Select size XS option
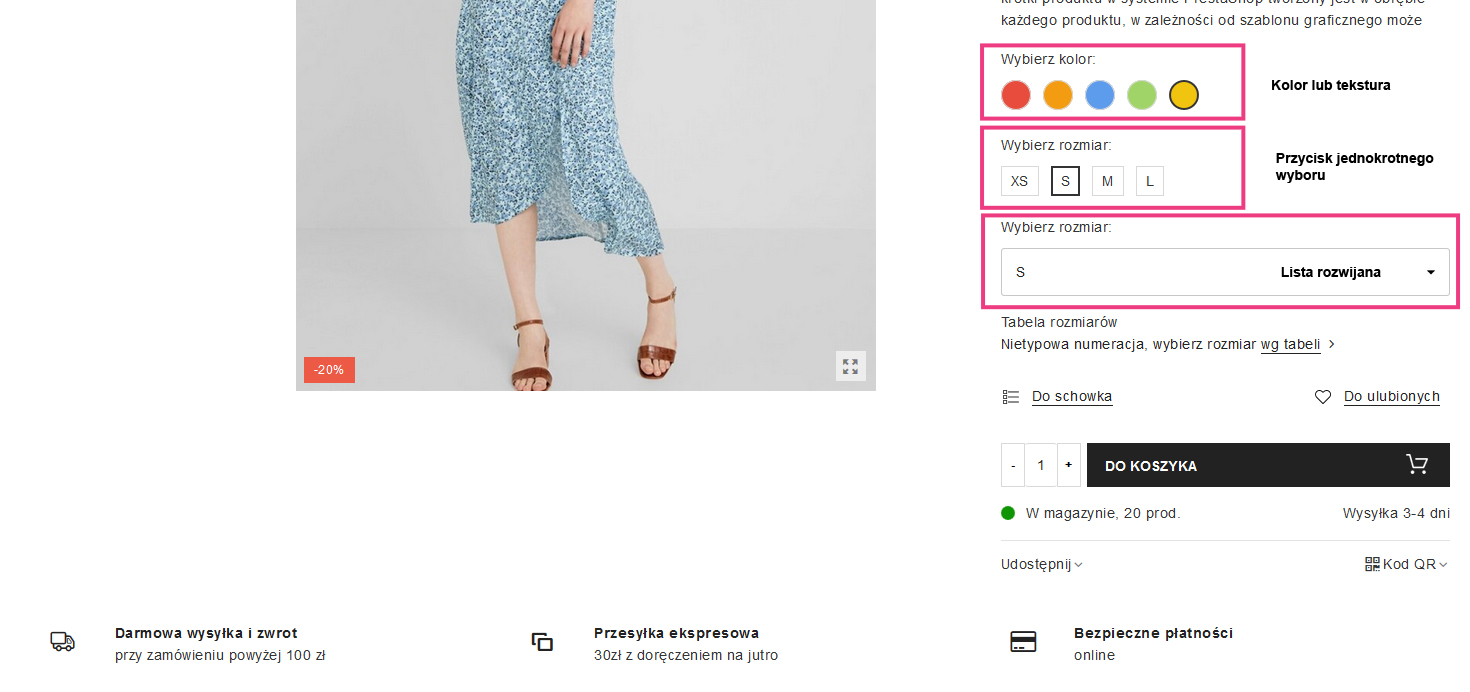1470x692 pixels. tap(1019, 181)
